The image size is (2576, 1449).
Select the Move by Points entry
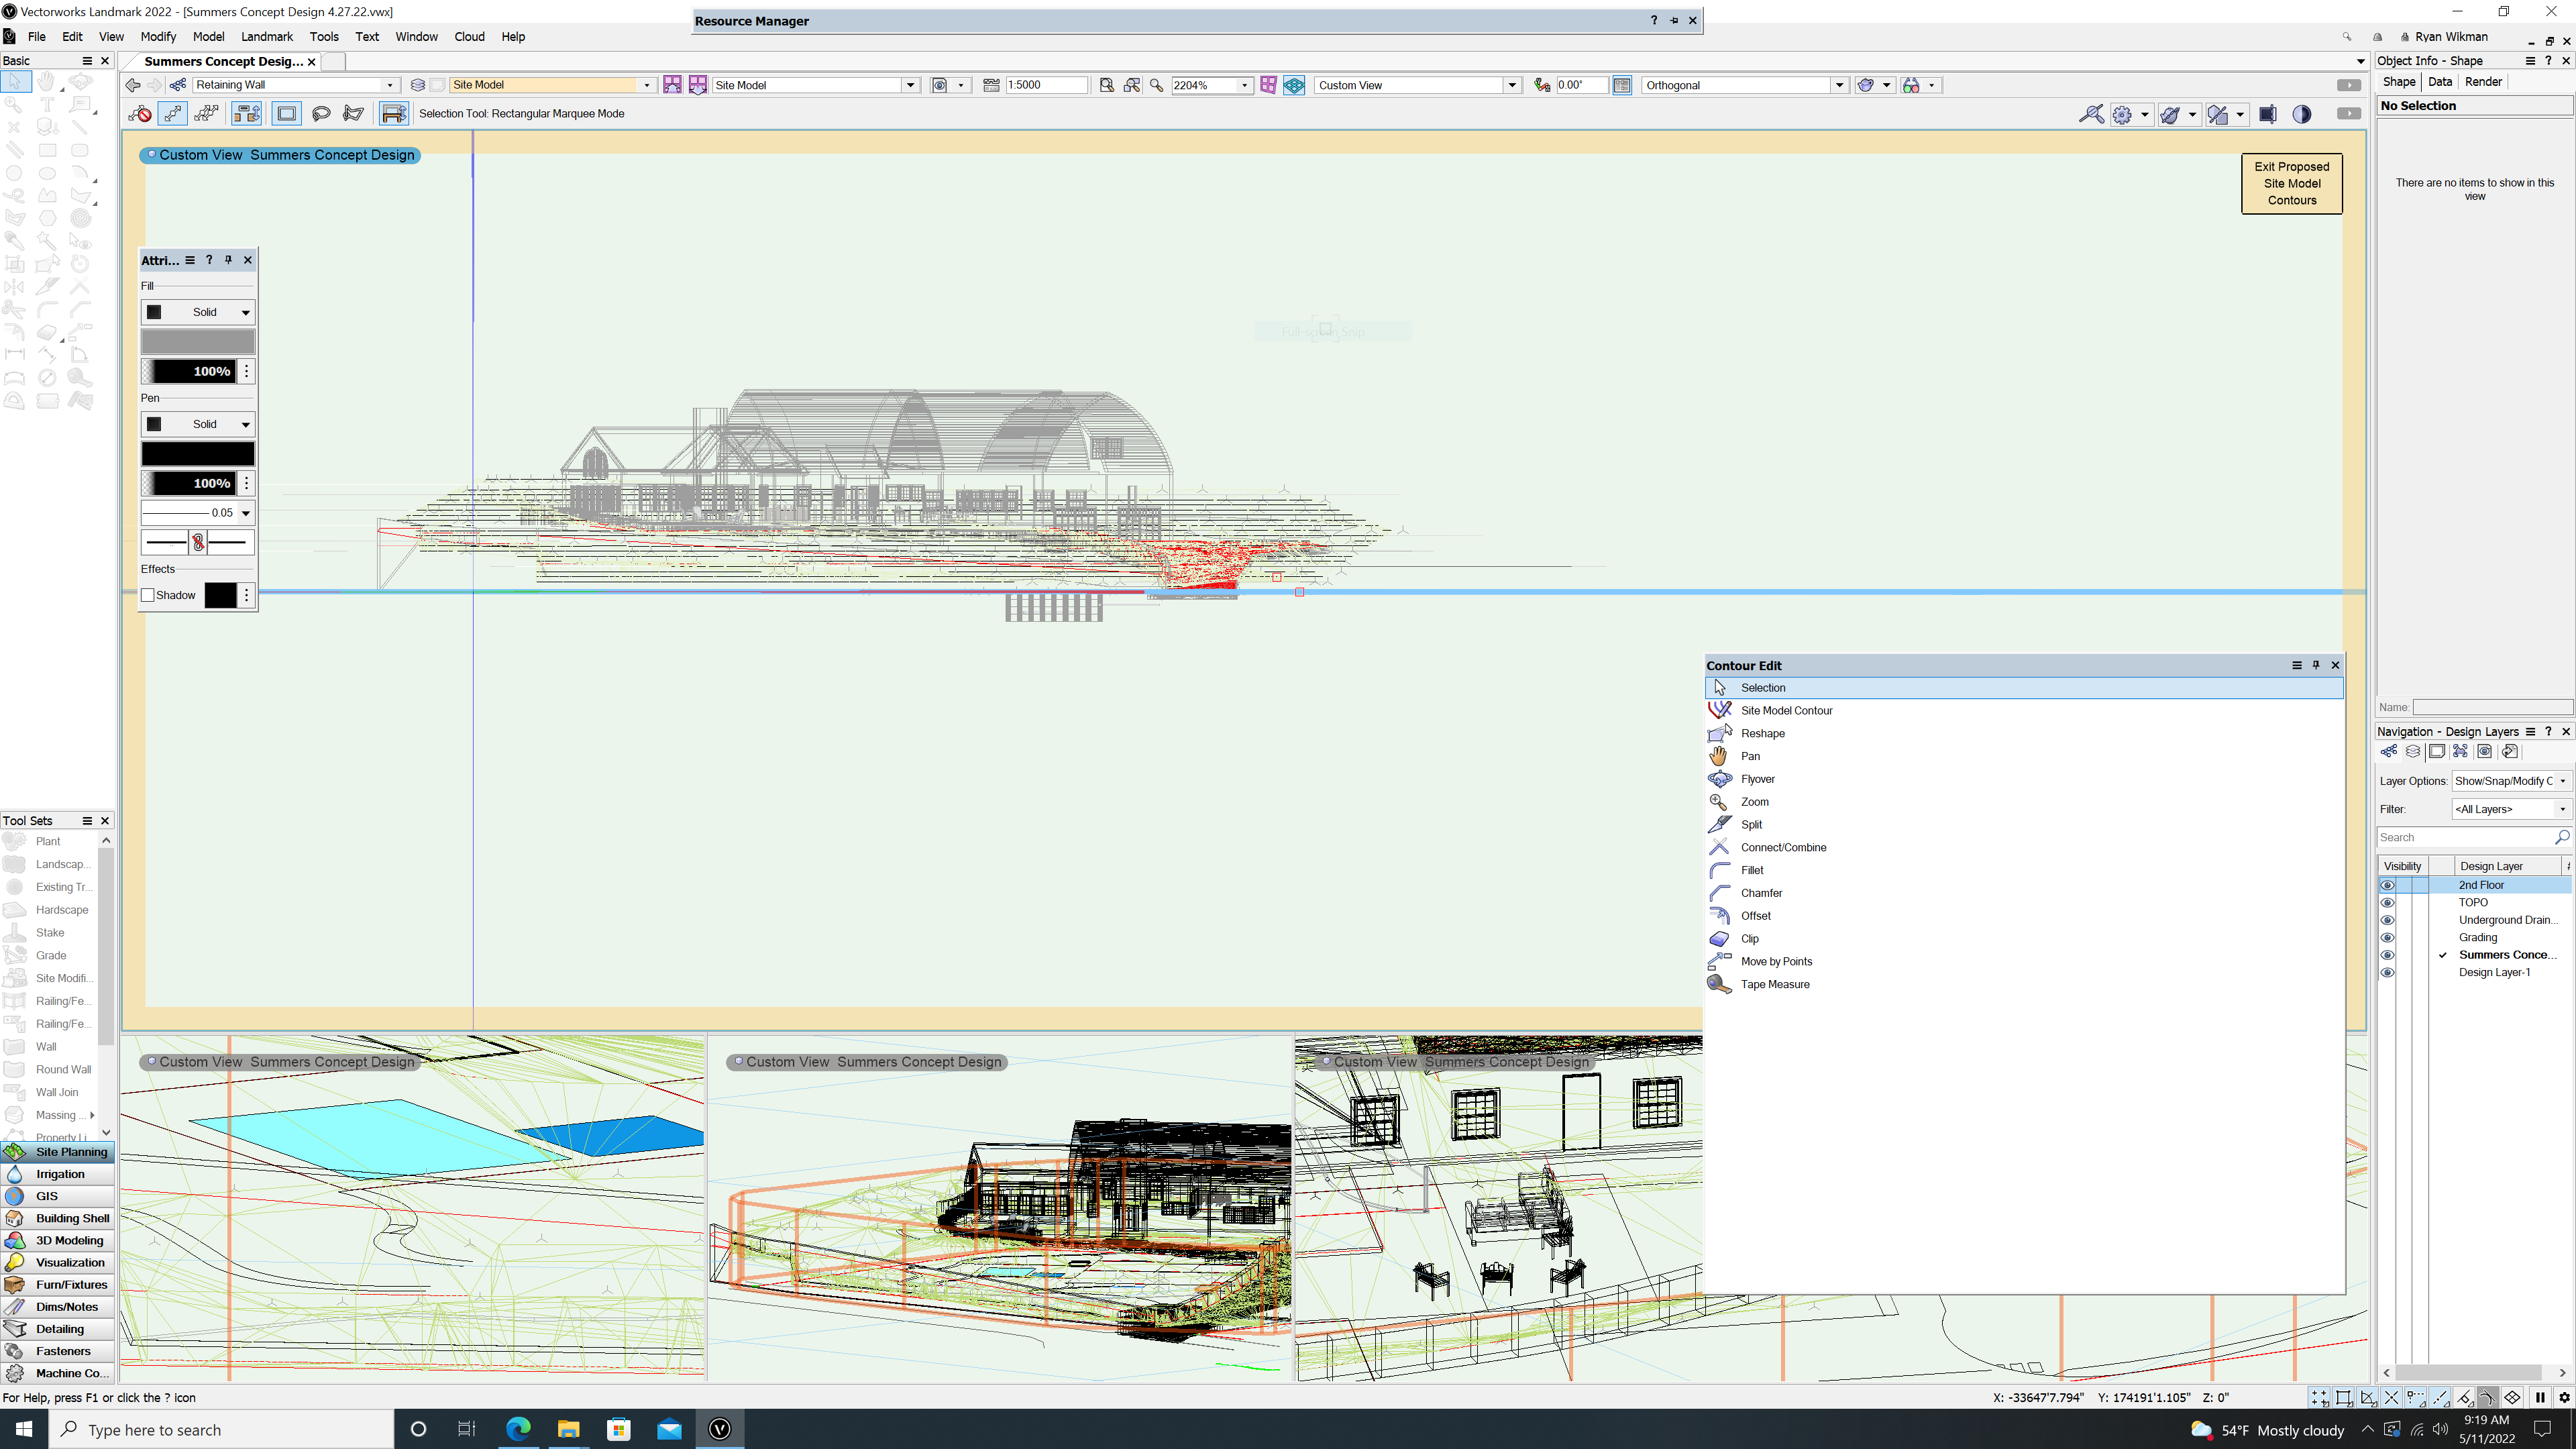(1776, 961)
